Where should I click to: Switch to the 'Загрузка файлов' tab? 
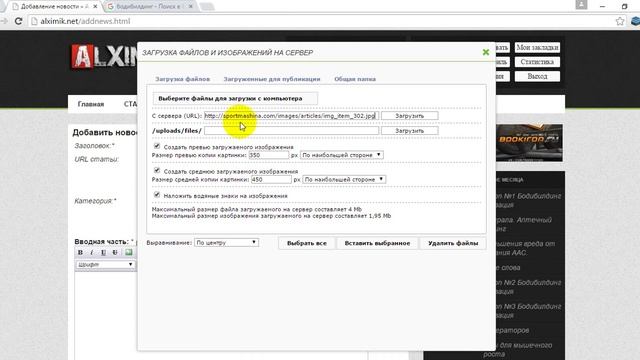182,79
